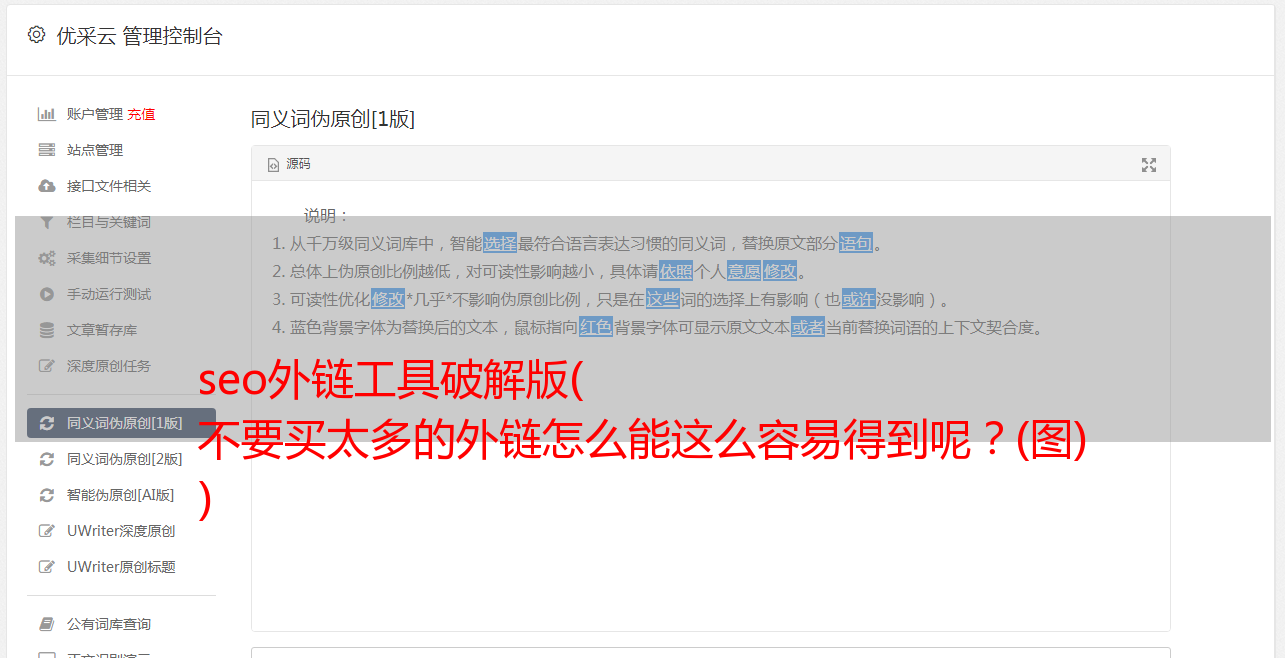Open 账户管理 bar chart icon

[x=46, y=114]
